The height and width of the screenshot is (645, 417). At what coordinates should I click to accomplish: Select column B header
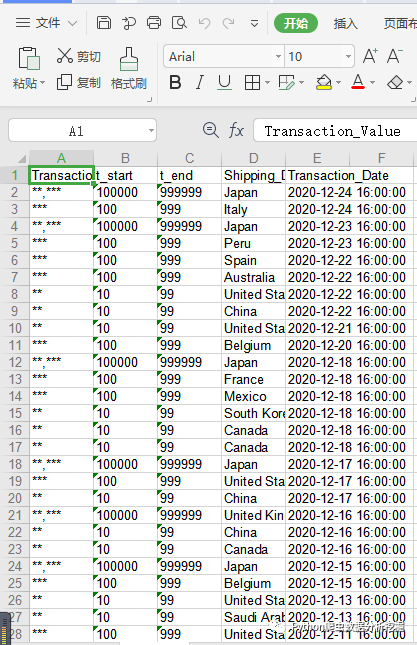(x=125, y=158)
